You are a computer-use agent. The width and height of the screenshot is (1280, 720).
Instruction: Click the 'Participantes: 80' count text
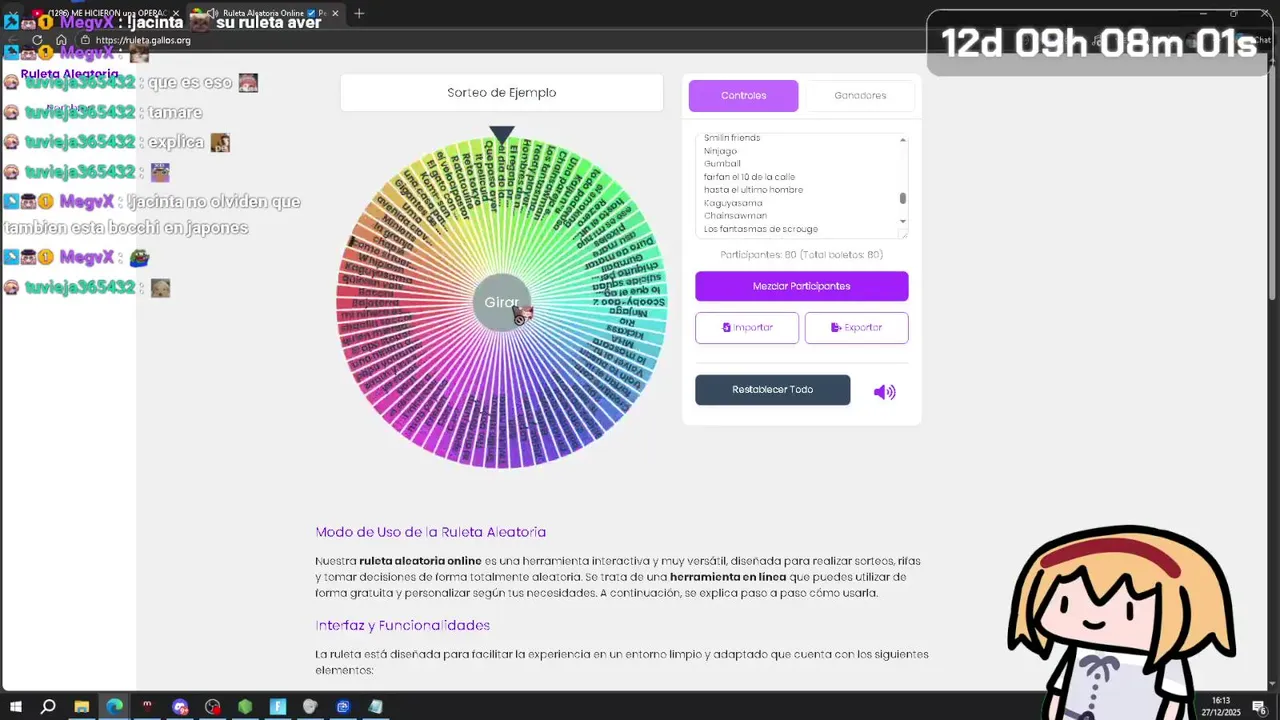pos(801,255)
